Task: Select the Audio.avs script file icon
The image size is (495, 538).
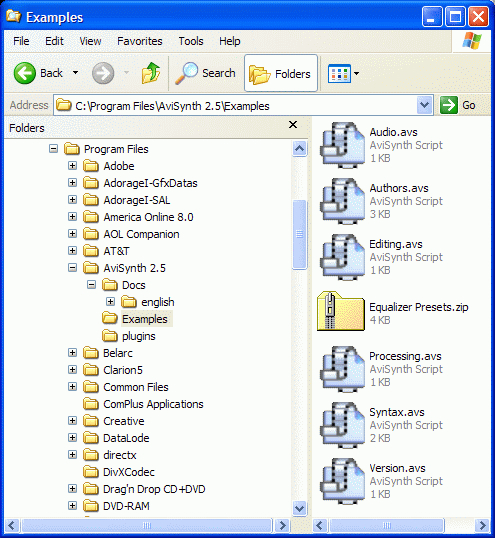Action: pos(342,145)
